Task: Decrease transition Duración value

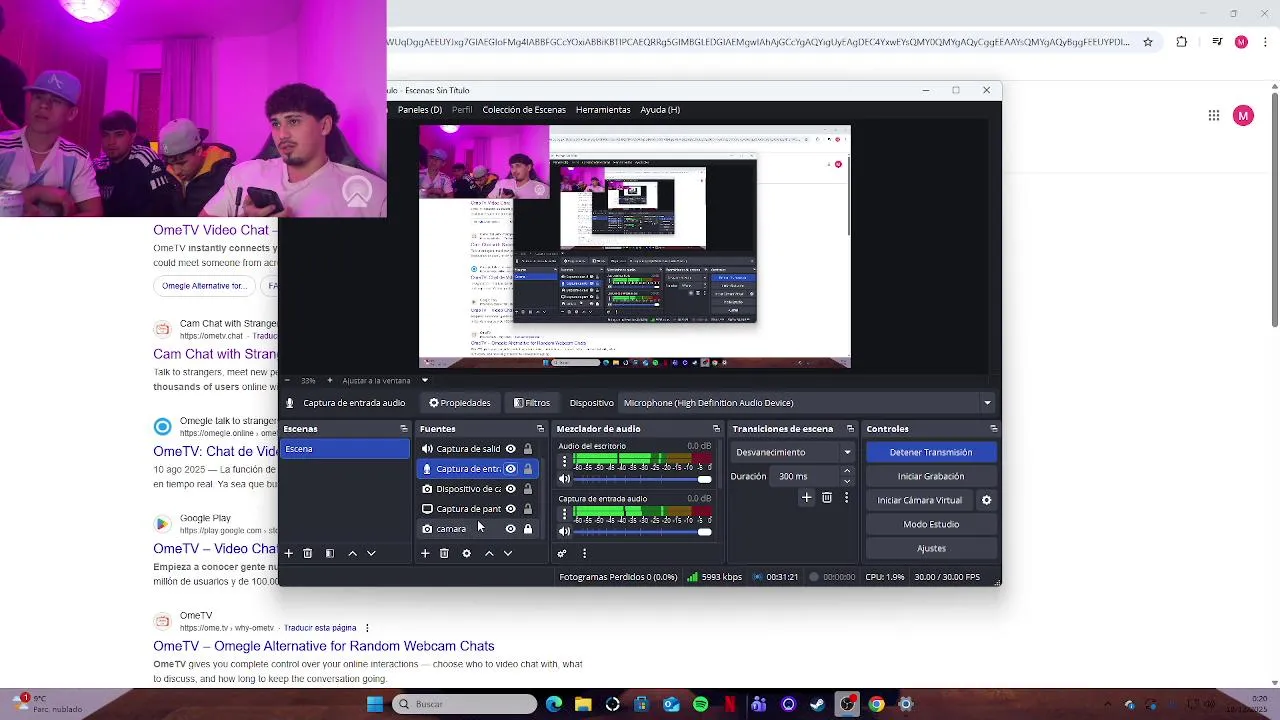Action: point(847,481)
